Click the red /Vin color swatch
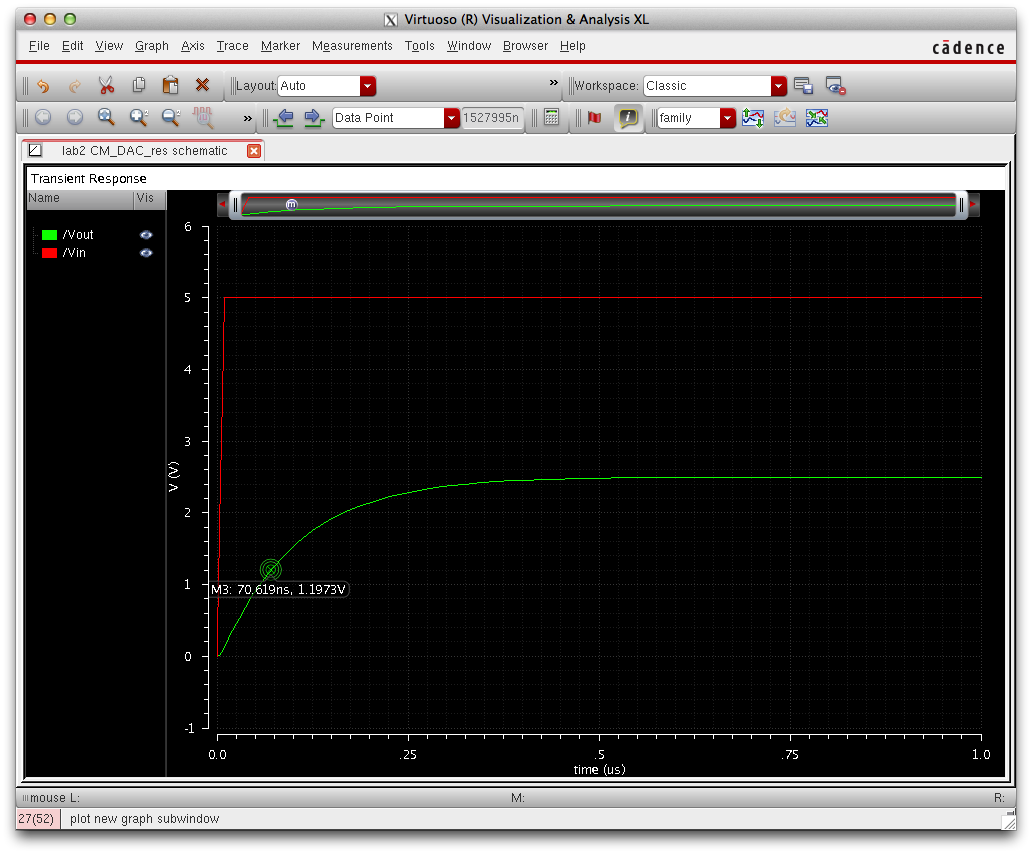The image size is (1032, 854). coord(49,253)
